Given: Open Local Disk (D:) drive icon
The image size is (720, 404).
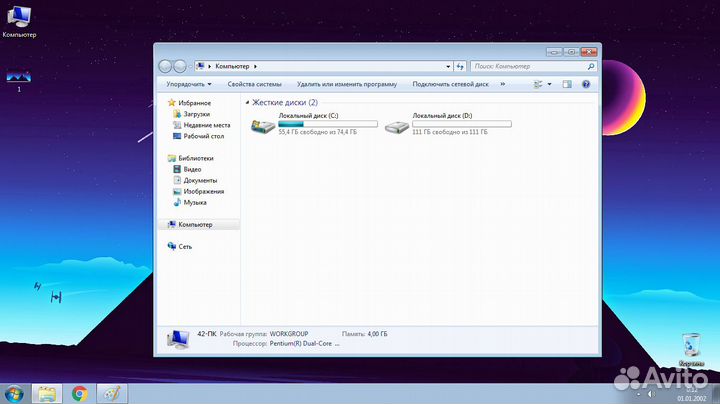Looking at the screenshot, I should point(397,126).
